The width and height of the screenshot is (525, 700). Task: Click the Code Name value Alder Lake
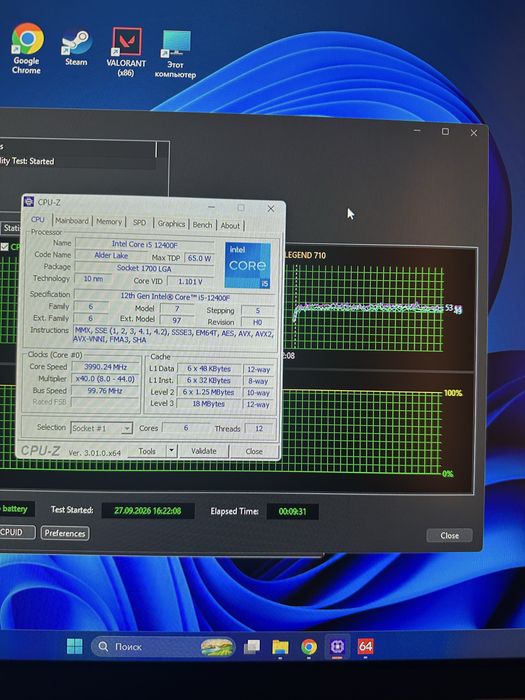tap(111, 255)
